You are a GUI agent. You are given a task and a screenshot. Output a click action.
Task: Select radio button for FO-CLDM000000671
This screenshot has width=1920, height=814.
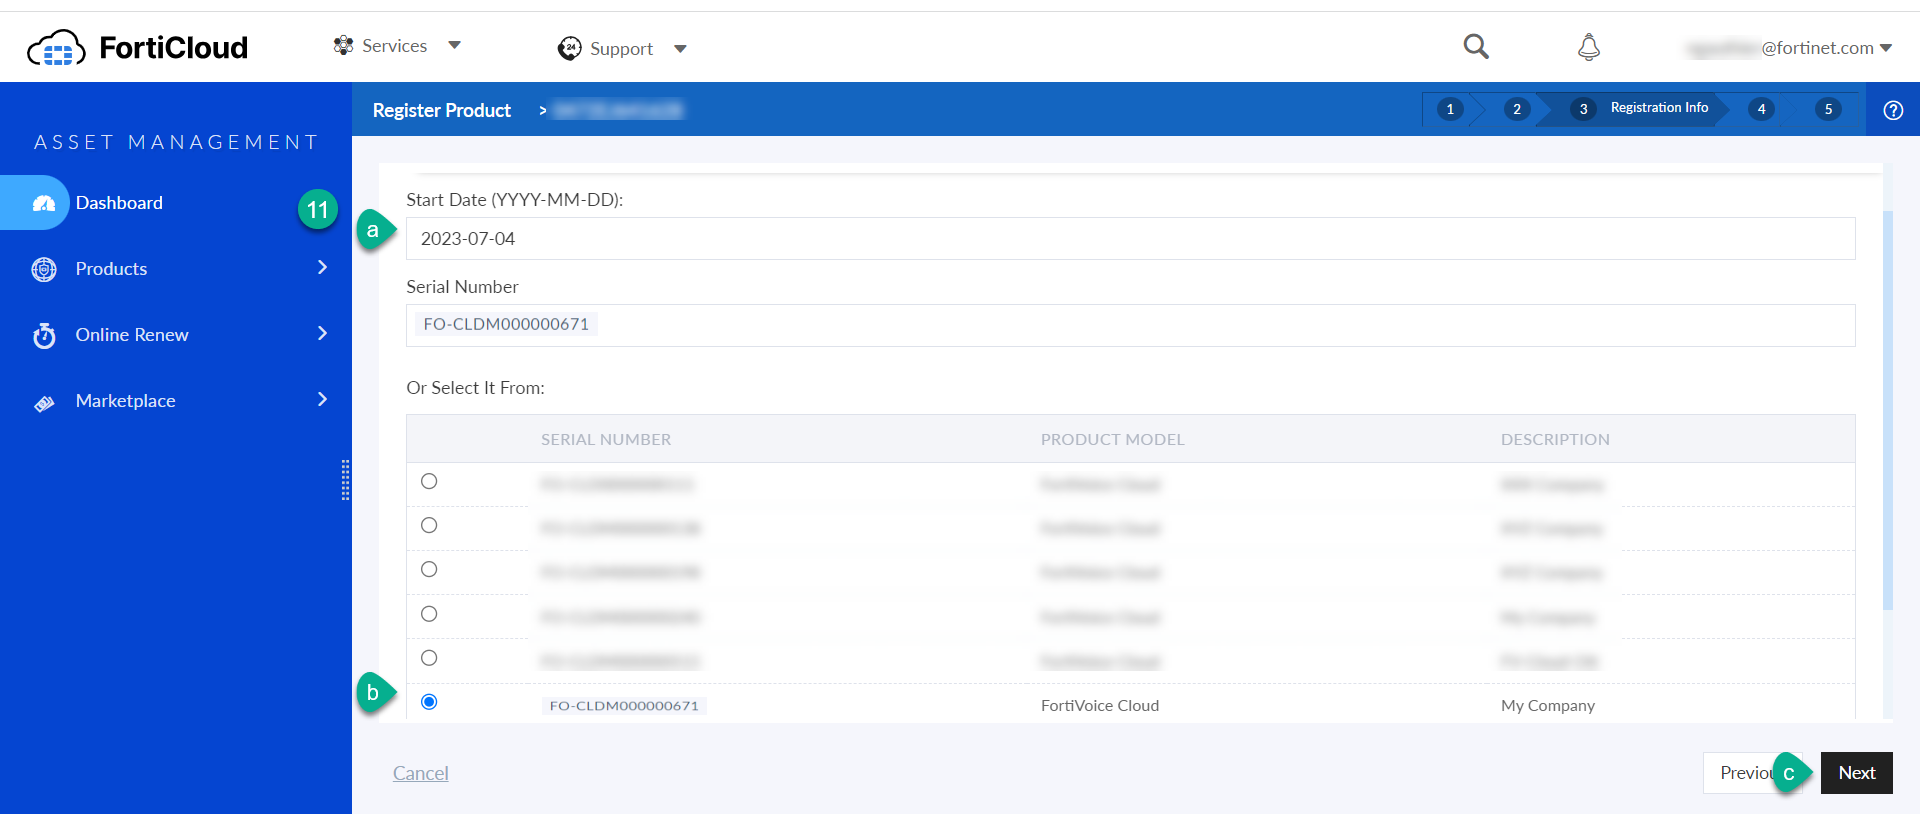[x=429, y=702]
